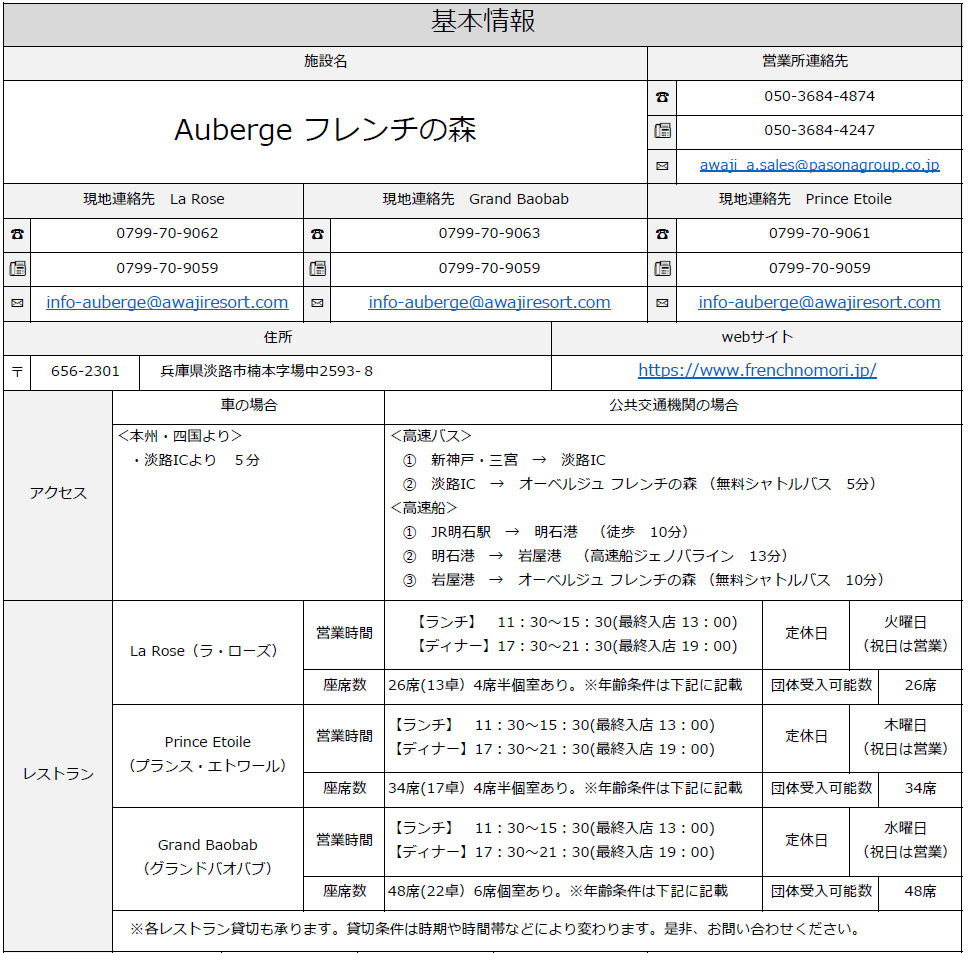The height and width of the screenshot is (953, 973).
Task: Open the awaji_a.sales@pasonagroup.co.jp email link
Action: (x=819, y=165)
